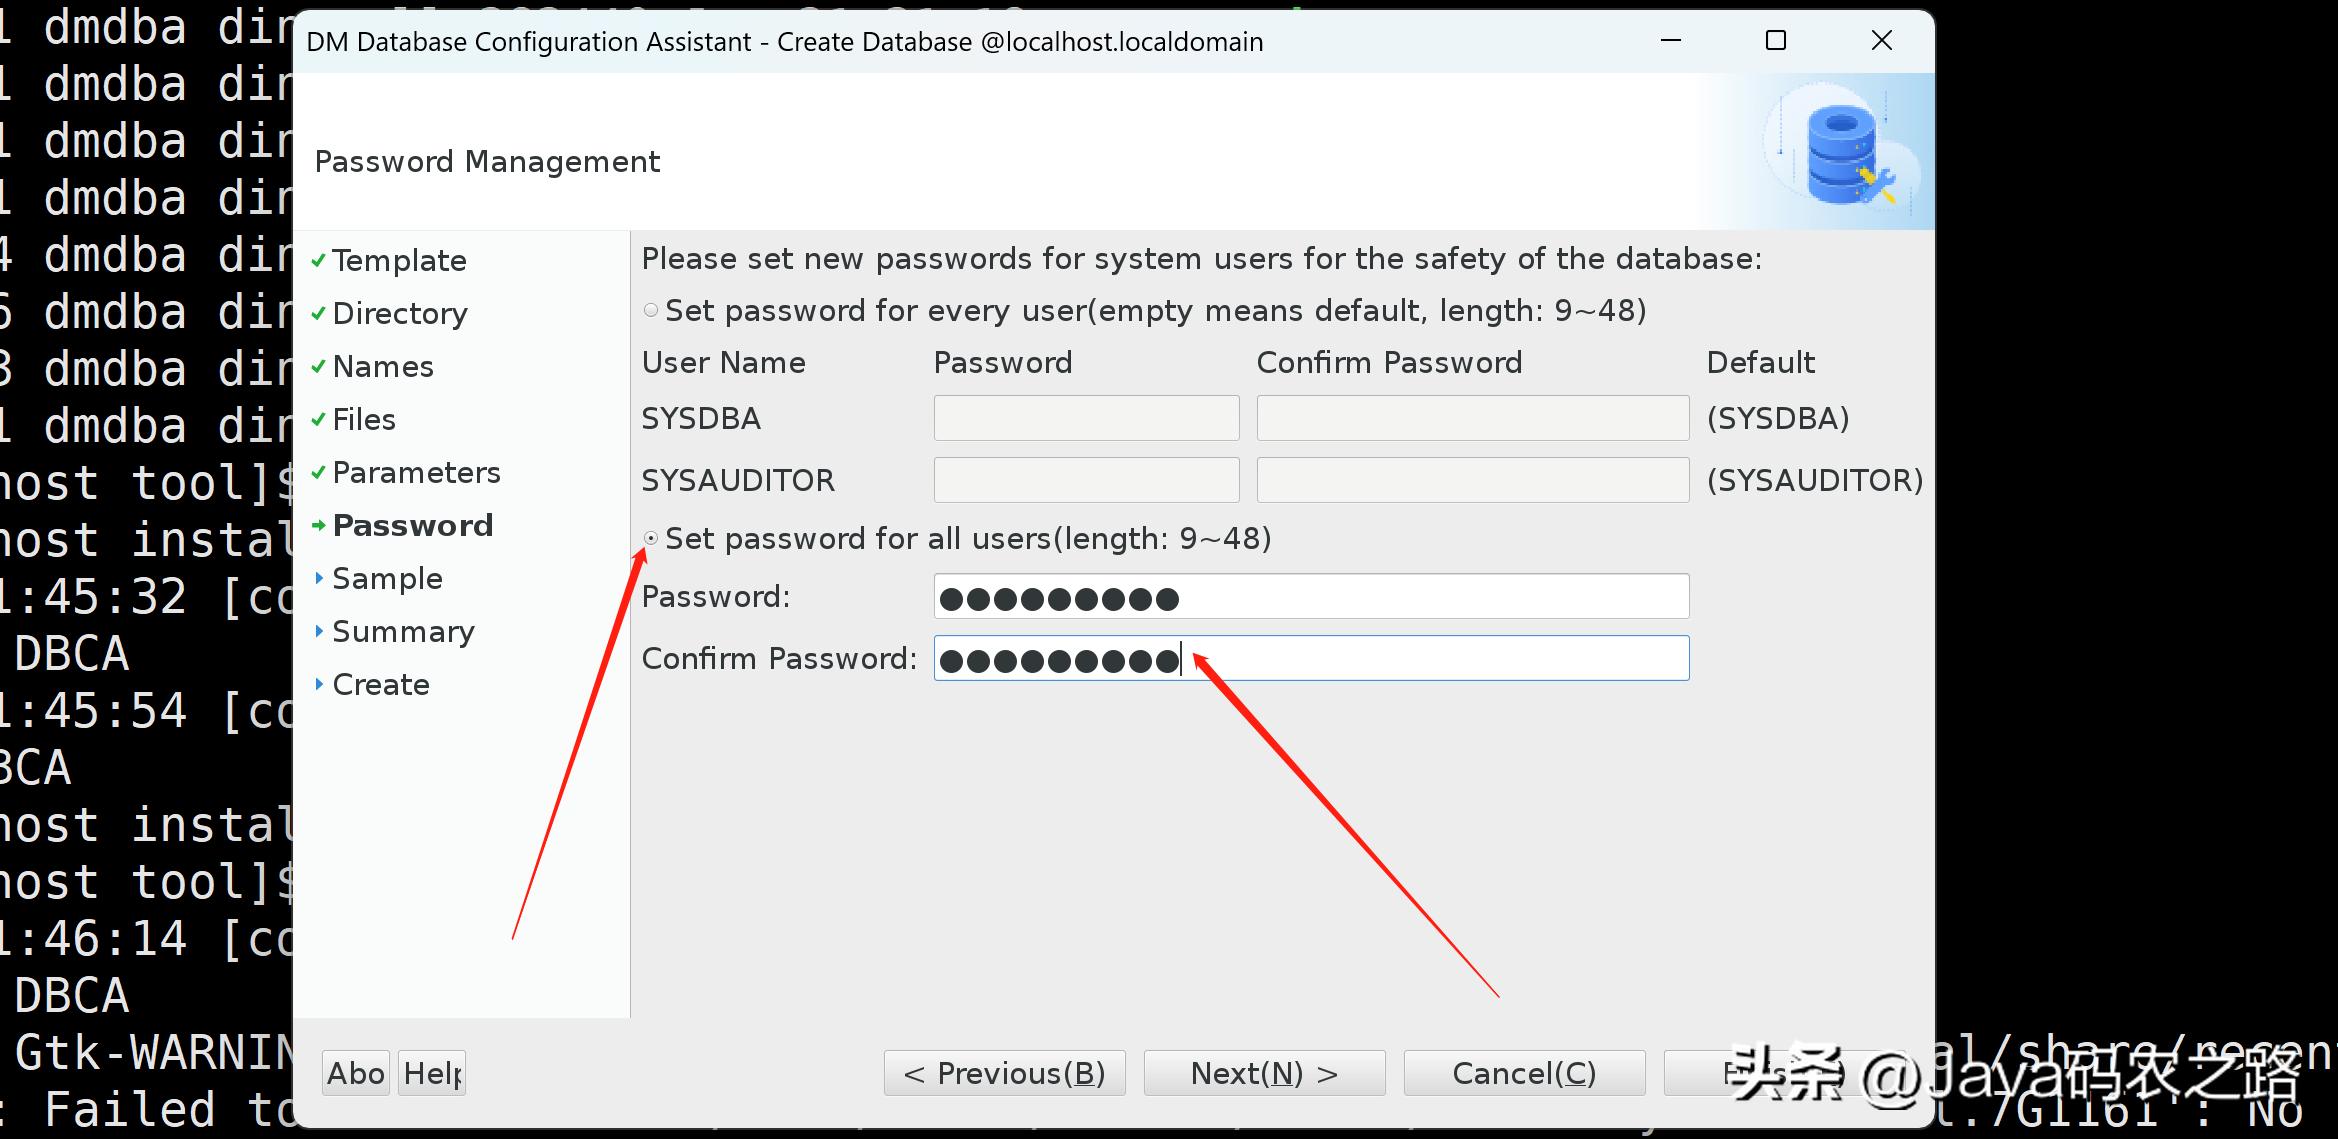Cancel the database creation wizard
The width and height of the screenshot is (2338, 1139).
click(x=1524, y=1073)
